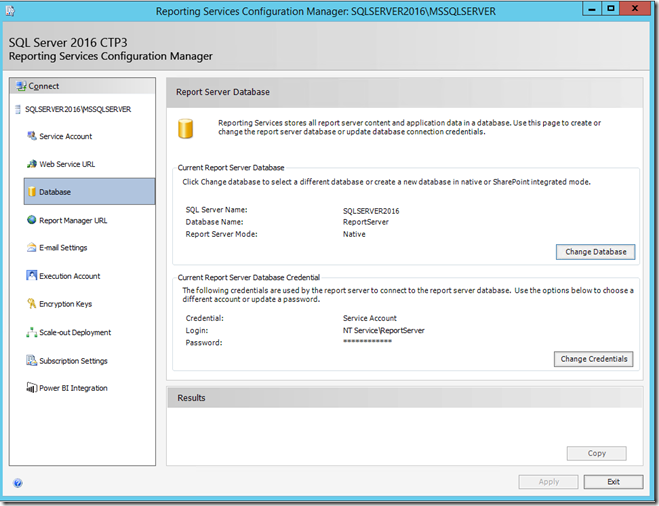Screen dimensions: 659x506
Task: Click the E-mail Settings envelope icon
Action: [x=31, y=248]
